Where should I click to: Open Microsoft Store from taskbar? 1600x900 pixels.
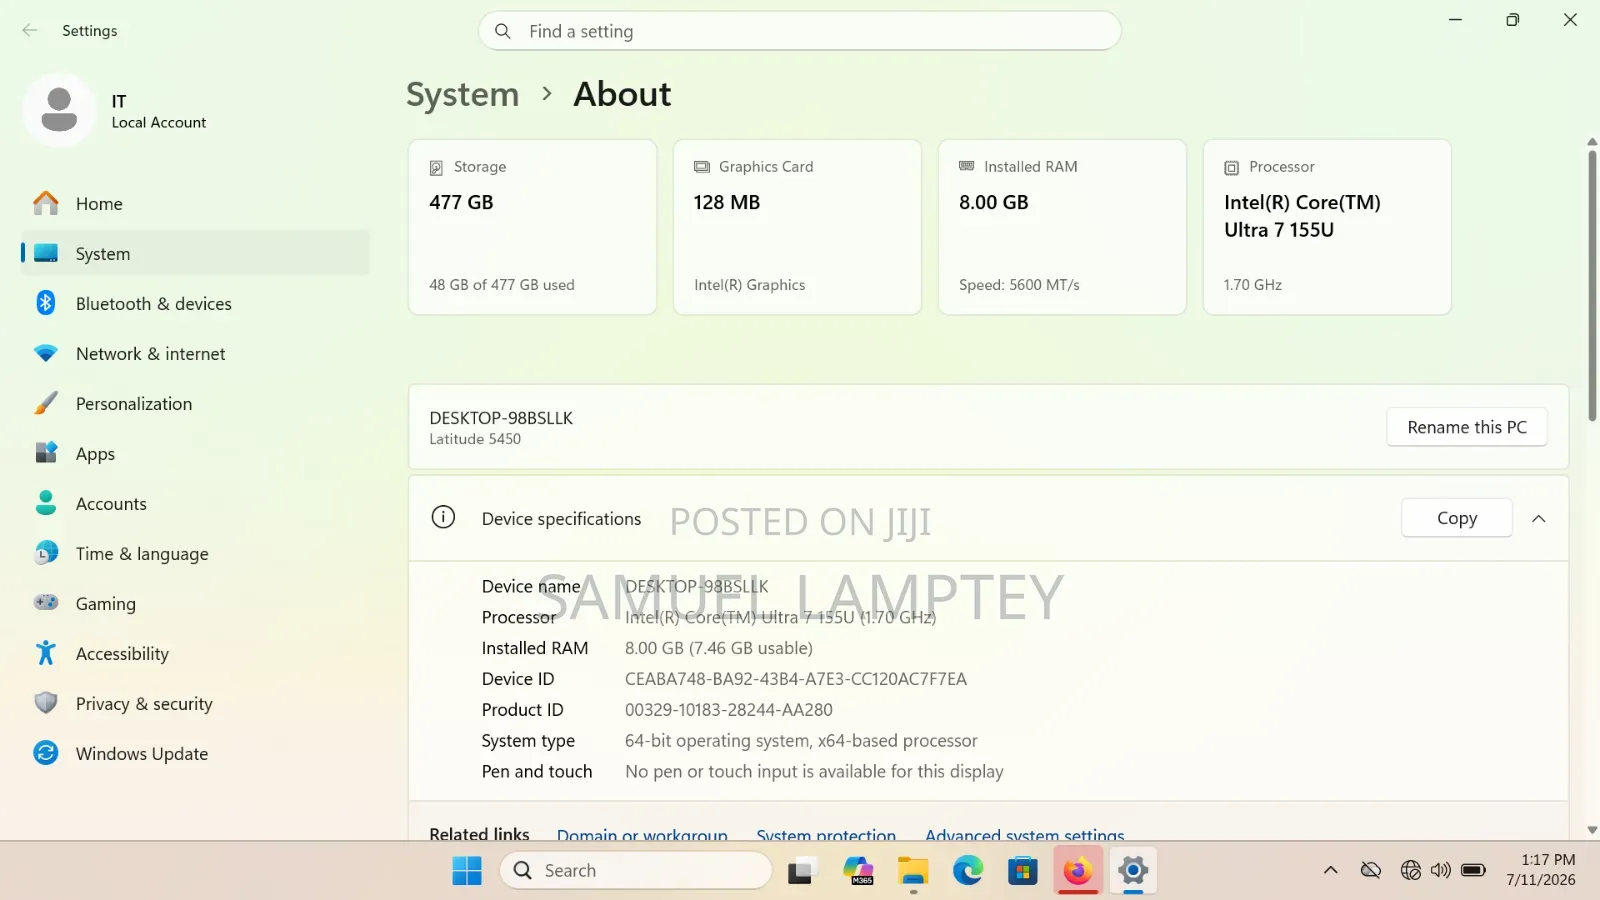point(1022,871)
